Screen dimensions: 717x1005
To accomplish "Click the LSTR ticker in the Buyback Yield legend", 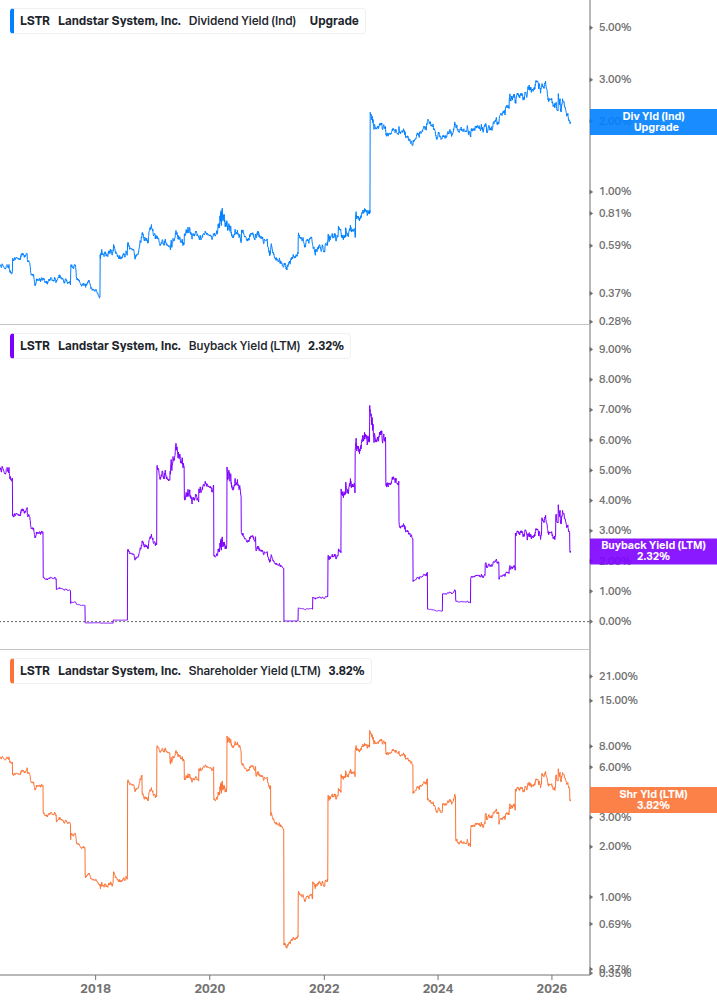I will [35, 346].
